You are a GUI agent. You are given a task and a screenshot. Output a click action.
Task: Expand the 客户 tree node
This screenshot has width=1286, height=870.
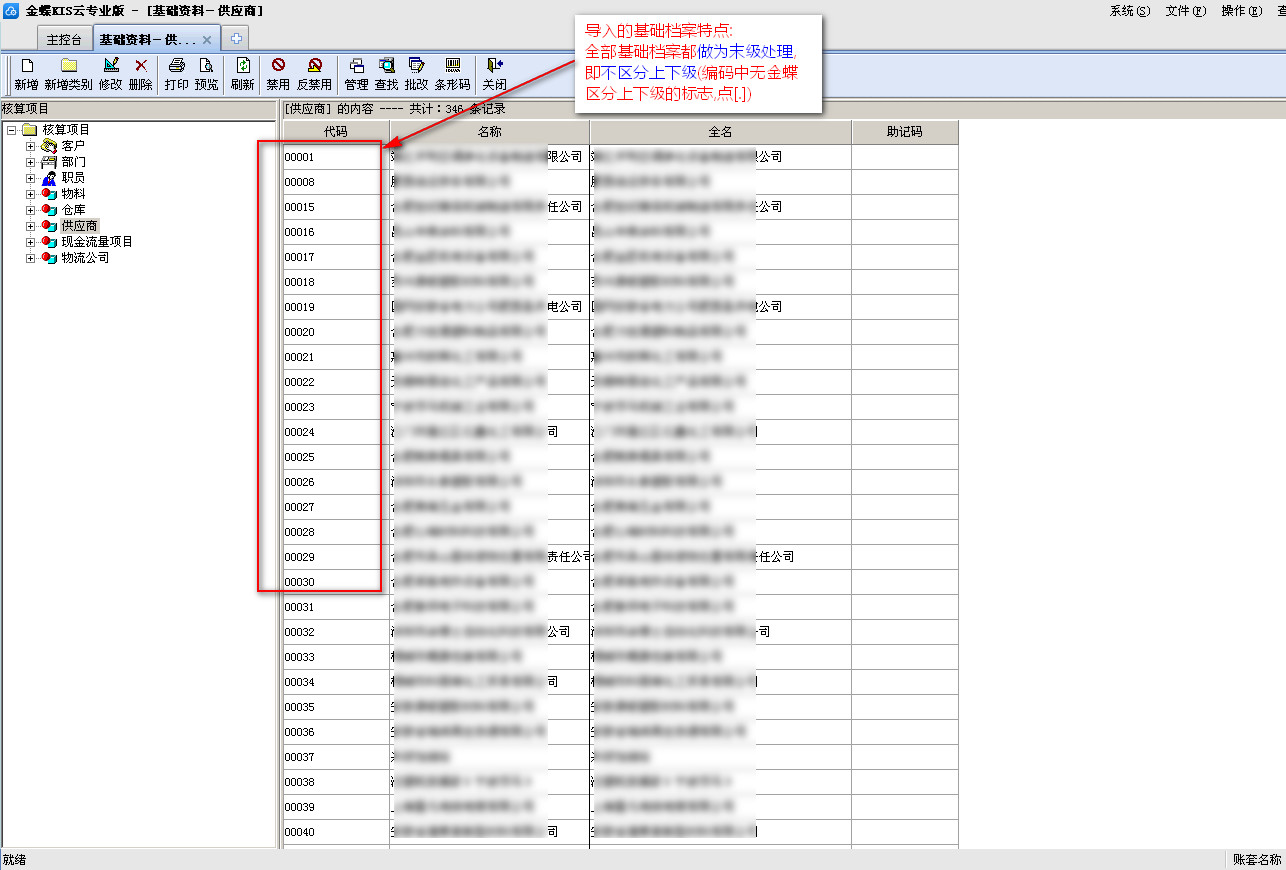coord(30,146)
